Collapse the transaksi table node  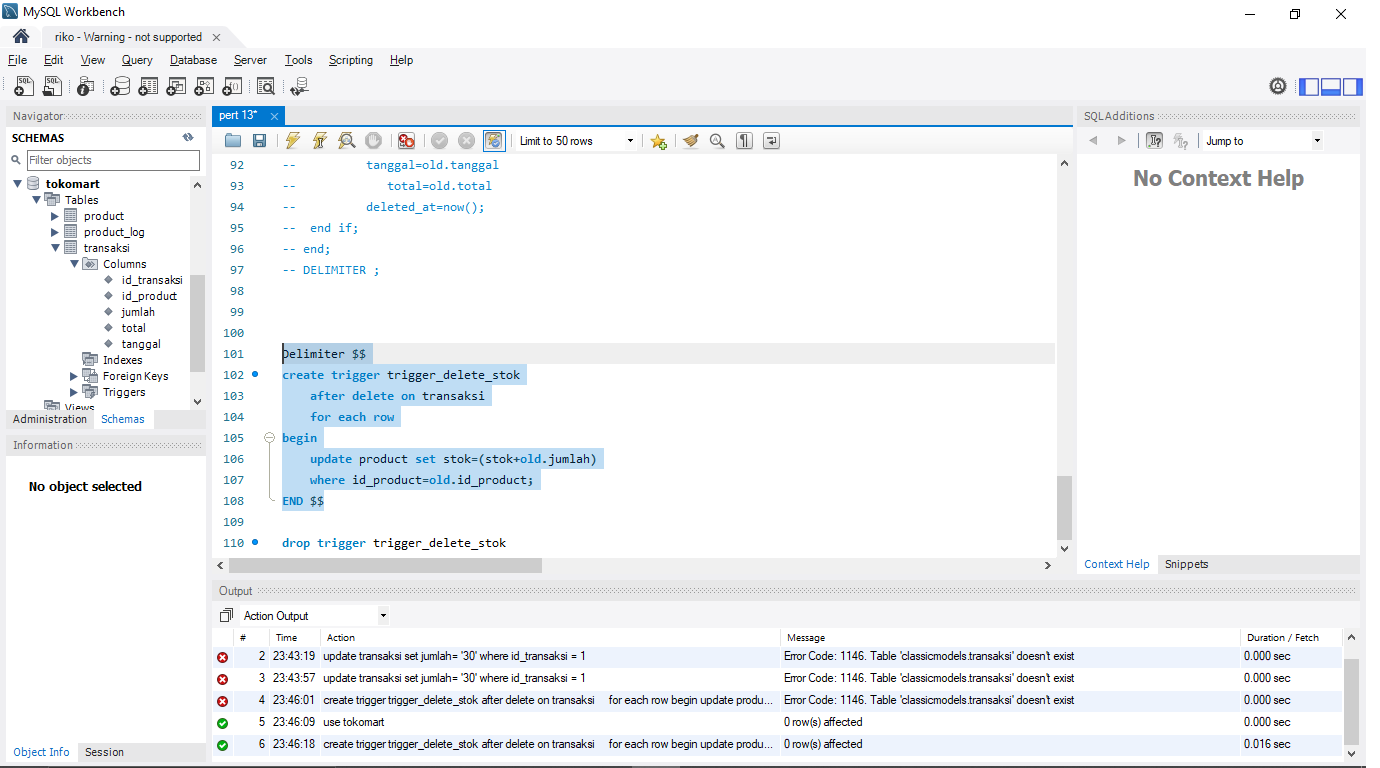coord(56,248)
